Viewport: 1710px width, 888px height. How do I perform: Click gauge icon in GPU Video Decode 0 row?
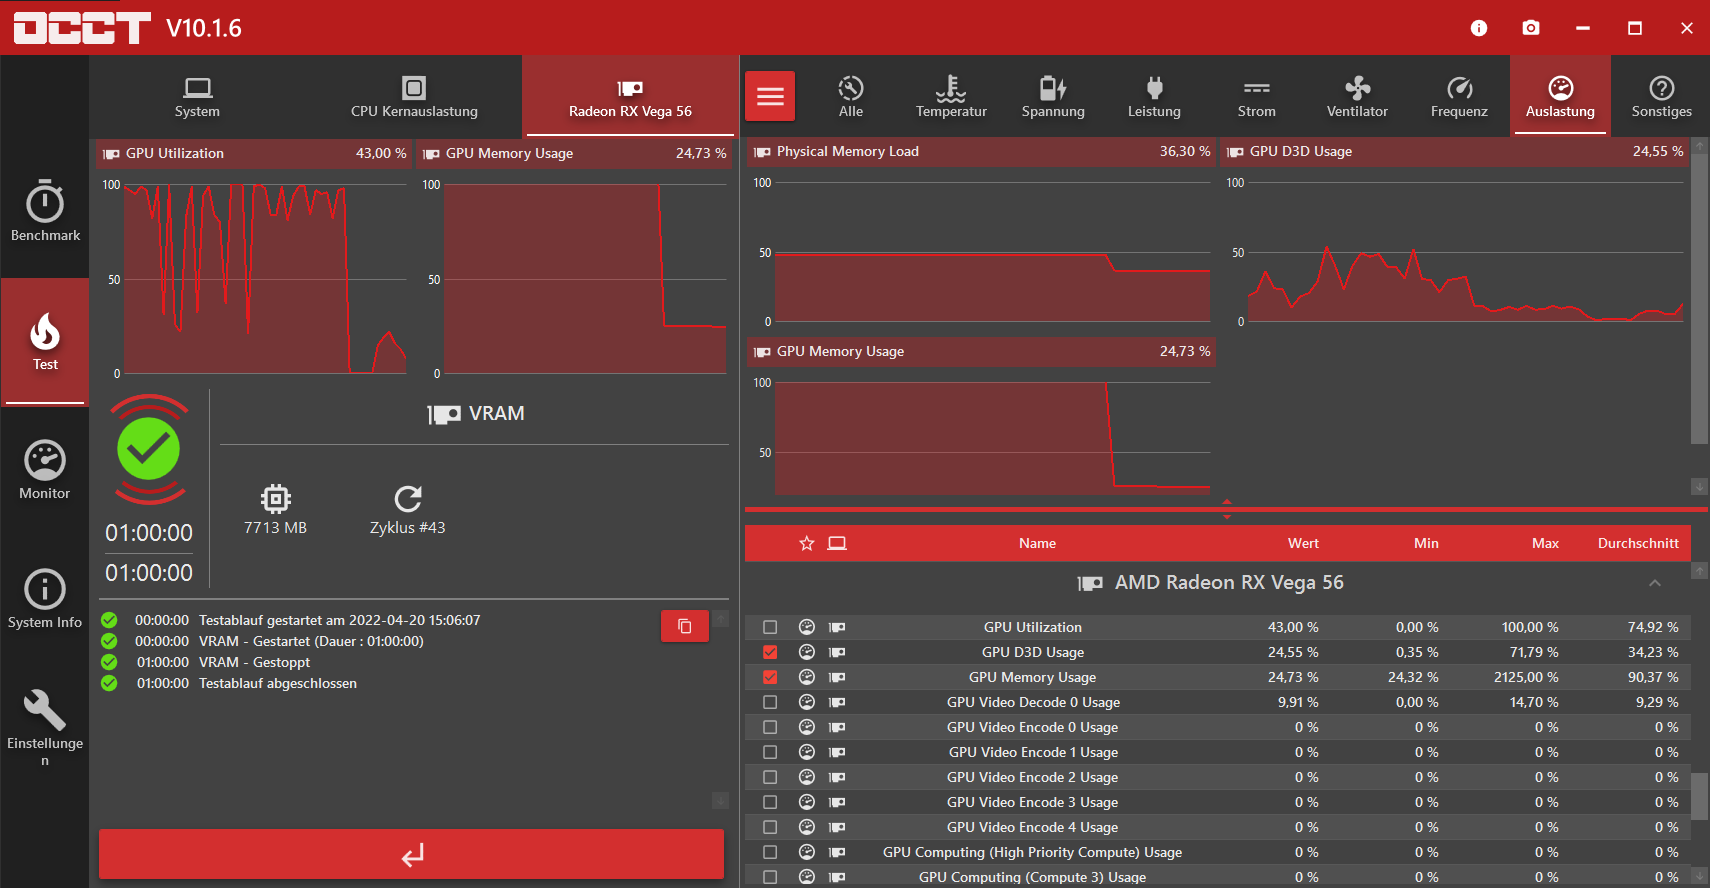coord(807,702)
